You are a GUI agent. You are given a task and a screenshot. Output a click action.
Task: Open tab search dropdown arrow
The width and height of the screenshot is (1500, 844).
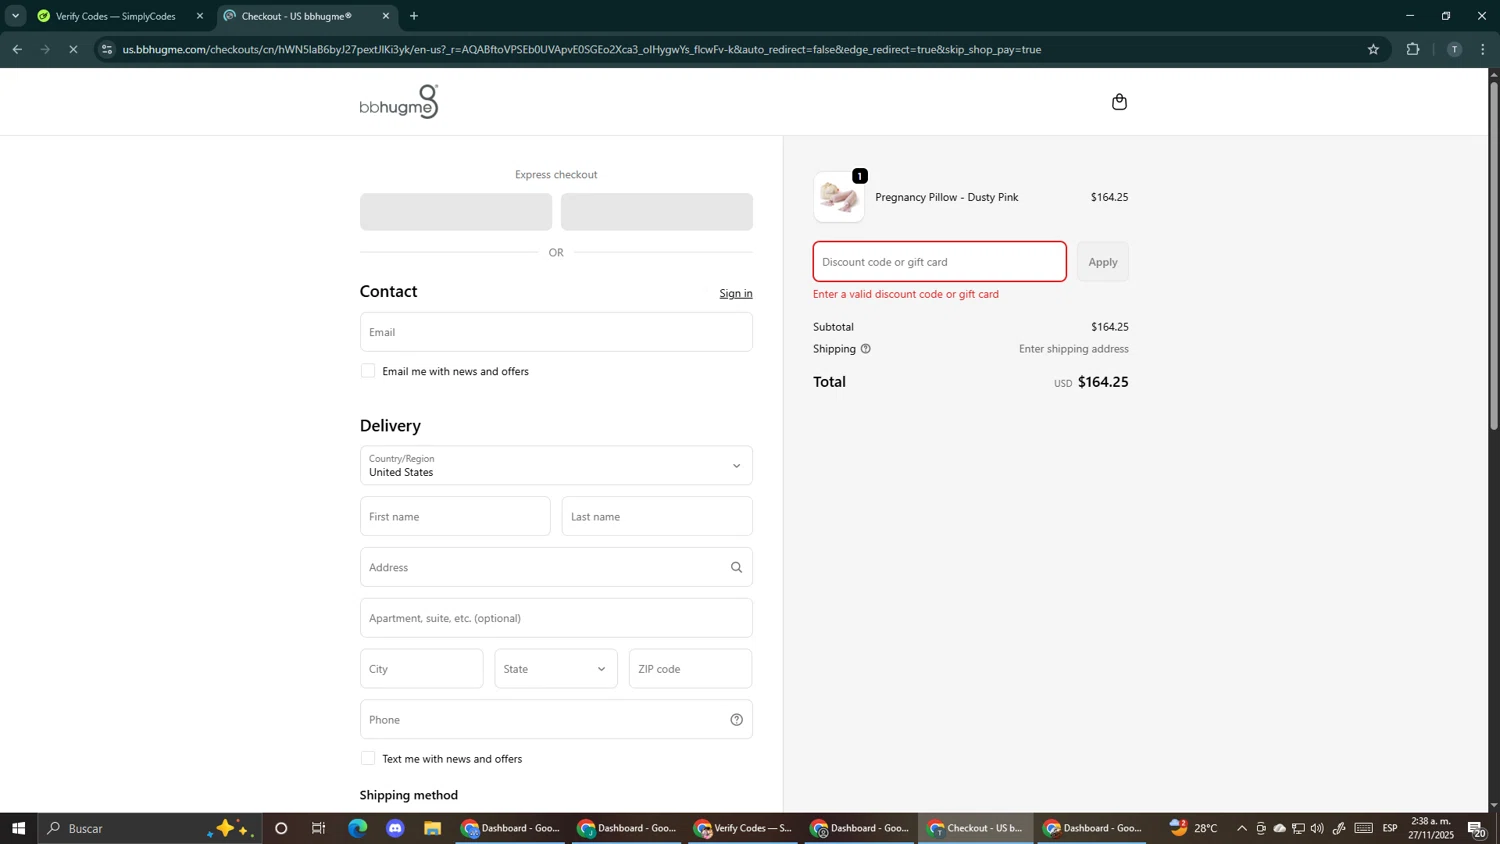click(15, 16)
